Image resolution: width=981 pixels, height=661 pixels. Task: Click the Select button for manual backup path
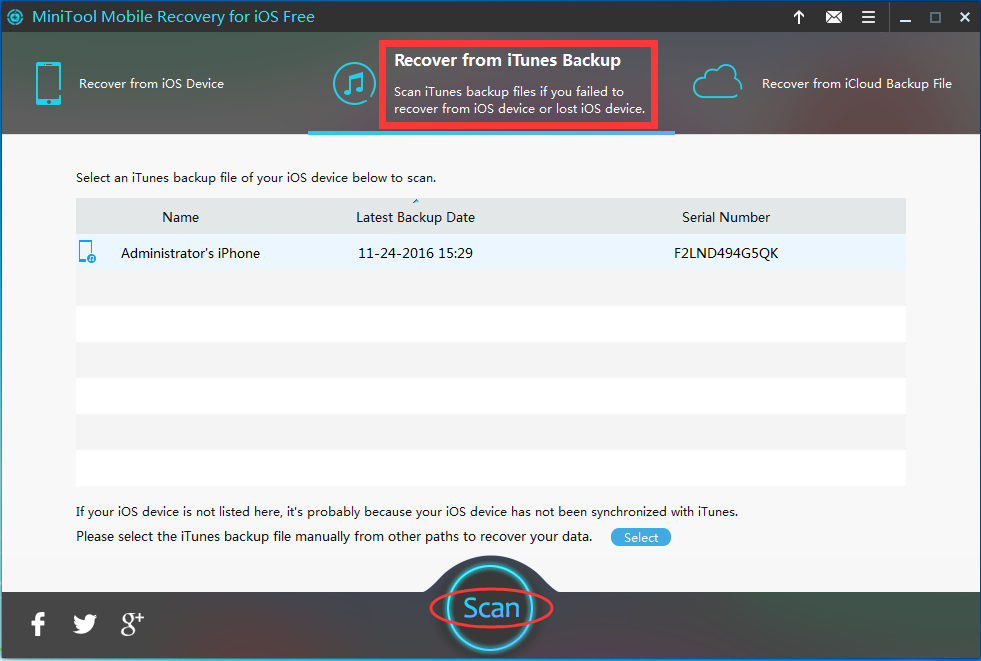[641, 537]
